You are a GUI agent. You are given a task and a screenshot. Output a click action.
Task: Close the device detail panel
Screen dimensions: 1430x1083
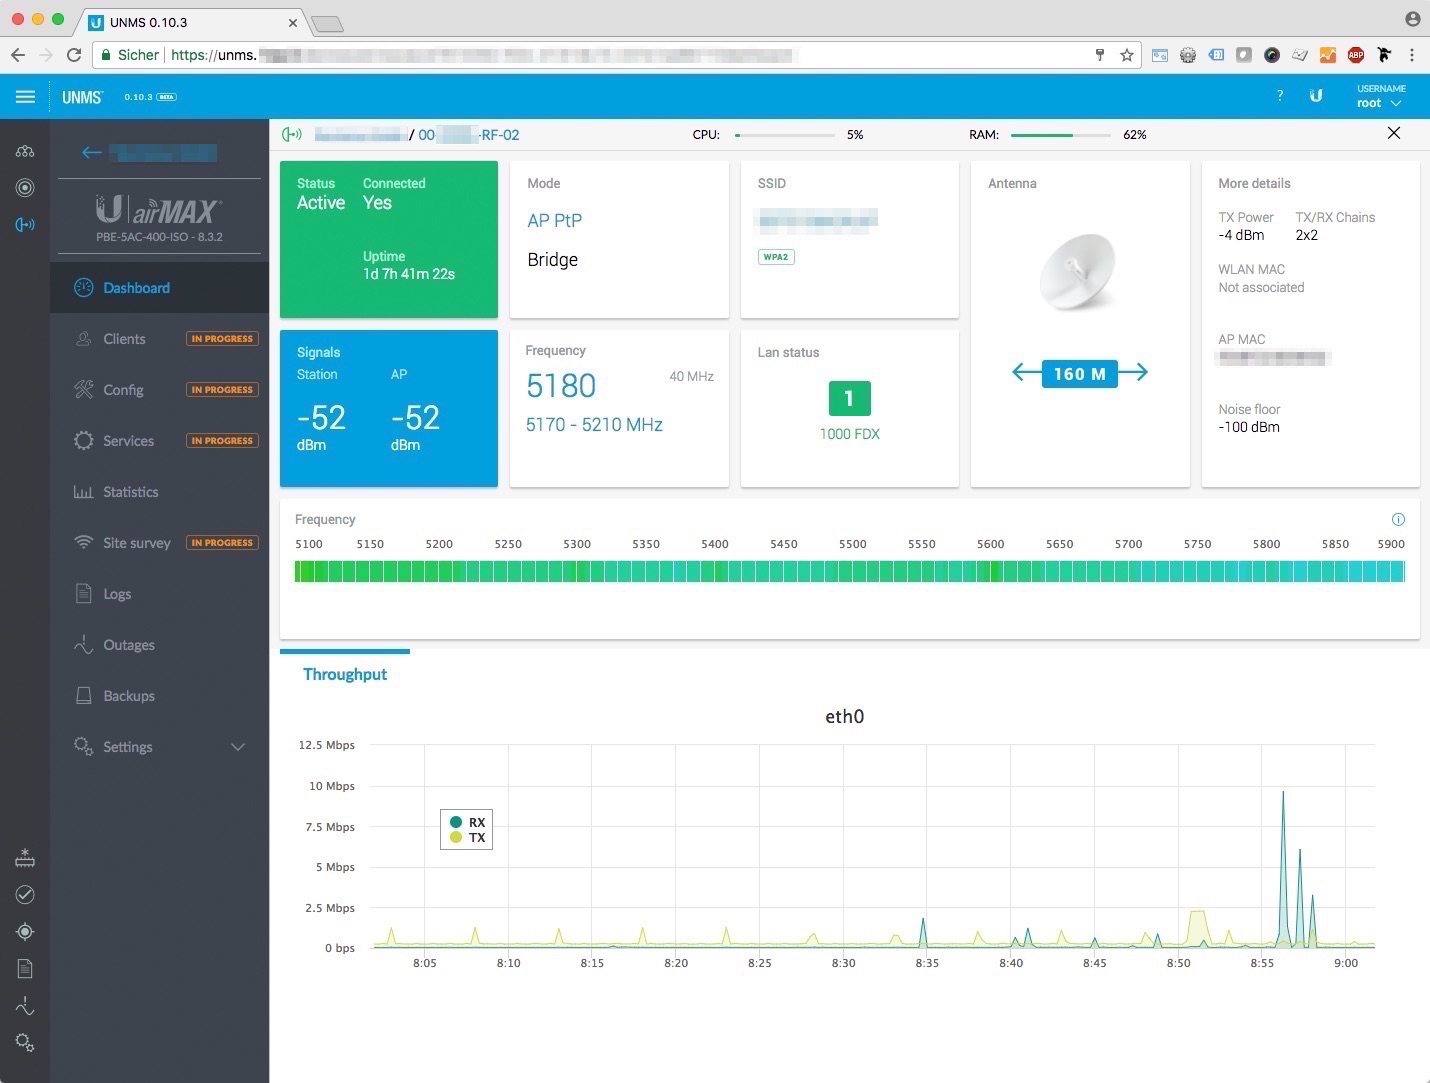point(1393,134)
